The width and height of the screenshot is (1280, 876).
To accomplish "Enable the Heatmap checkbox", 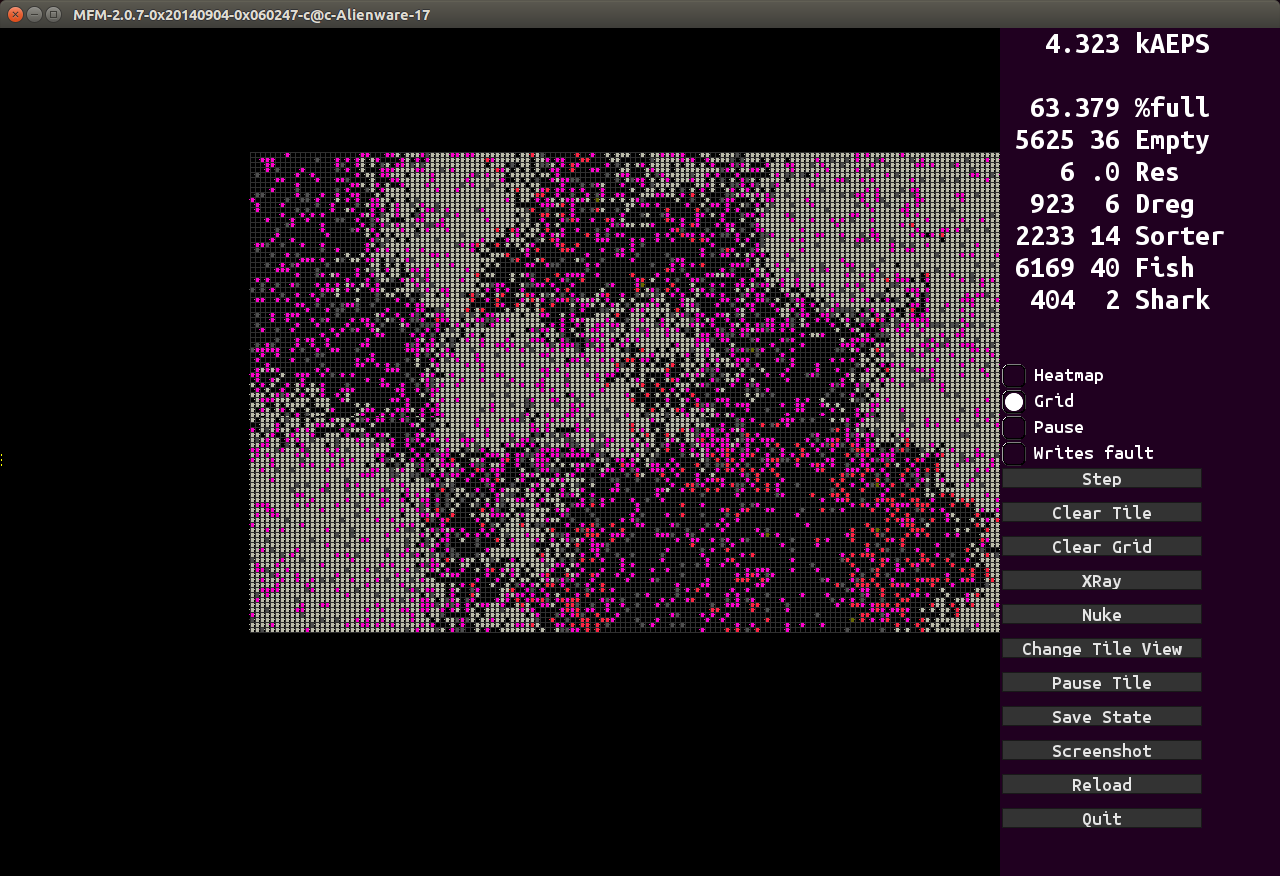I will coord(1014,376).
